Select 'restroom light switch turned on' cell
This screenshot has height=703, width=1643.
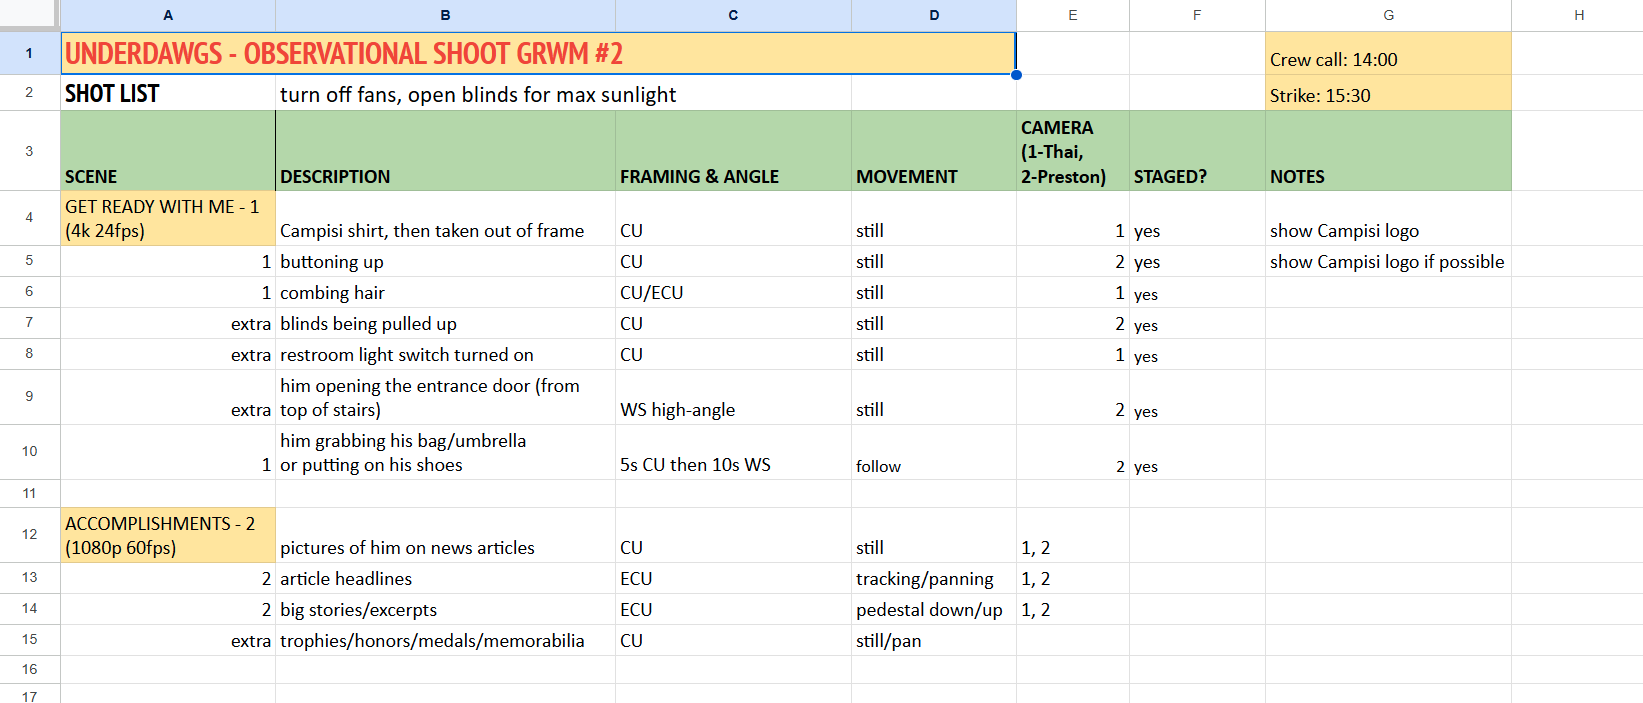pos(445,354)
